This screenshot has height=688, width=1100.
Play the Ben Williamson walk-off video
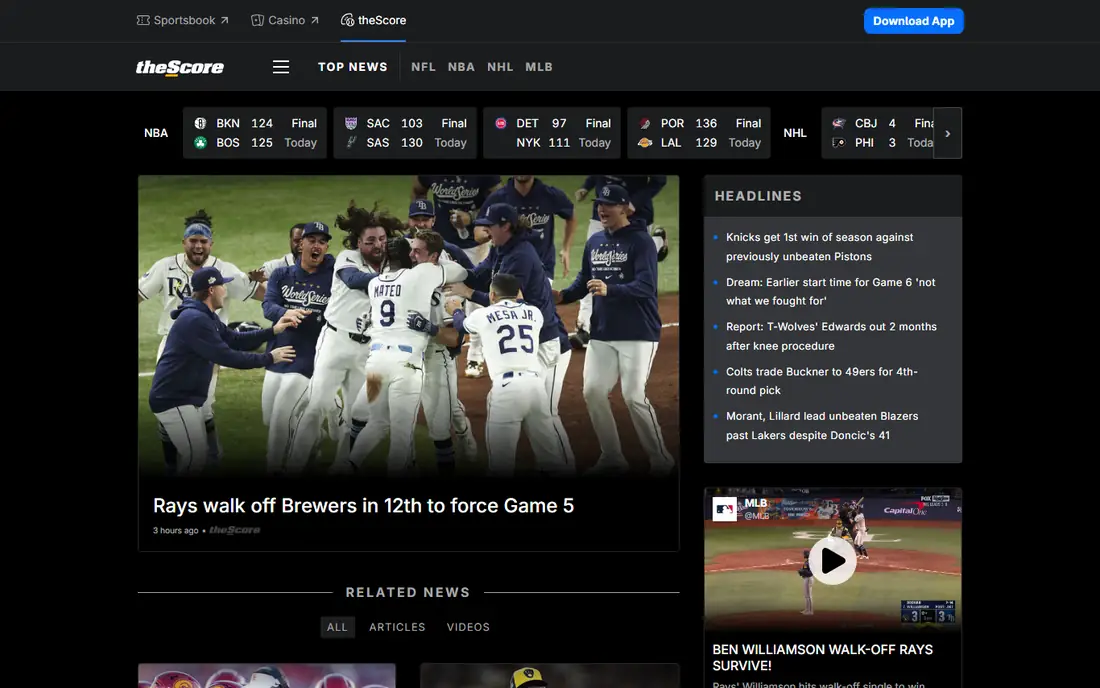pos(833,560)
